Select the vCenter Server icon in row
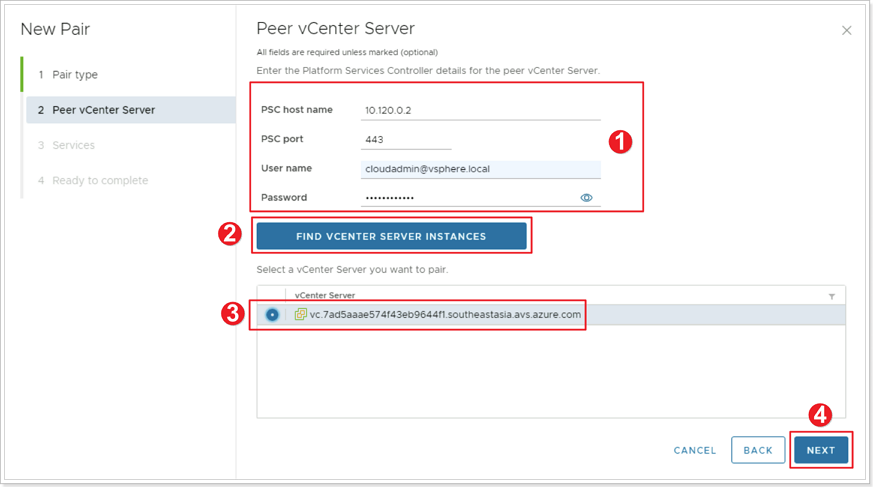This screenshot has height=487, width=873. 301,314
